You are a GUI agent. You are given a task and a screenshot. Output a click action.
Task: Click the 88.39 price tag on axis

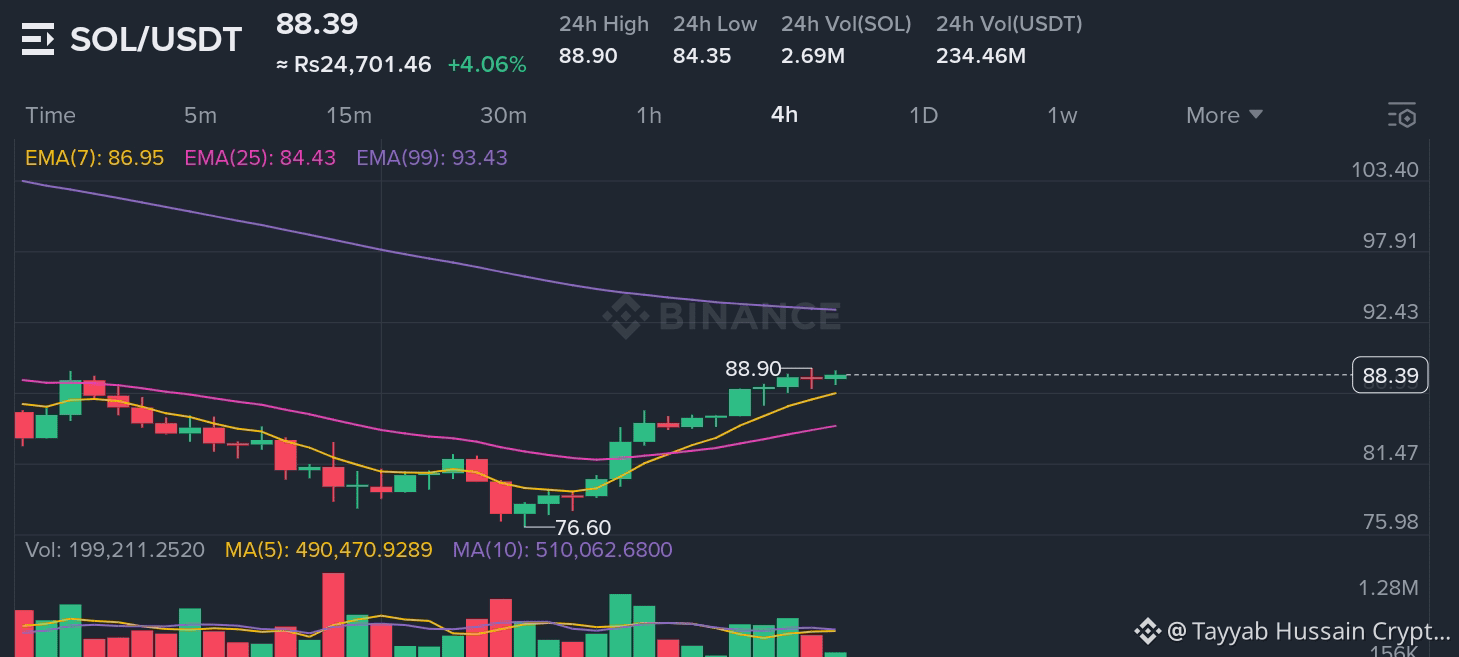(1390, 375)
